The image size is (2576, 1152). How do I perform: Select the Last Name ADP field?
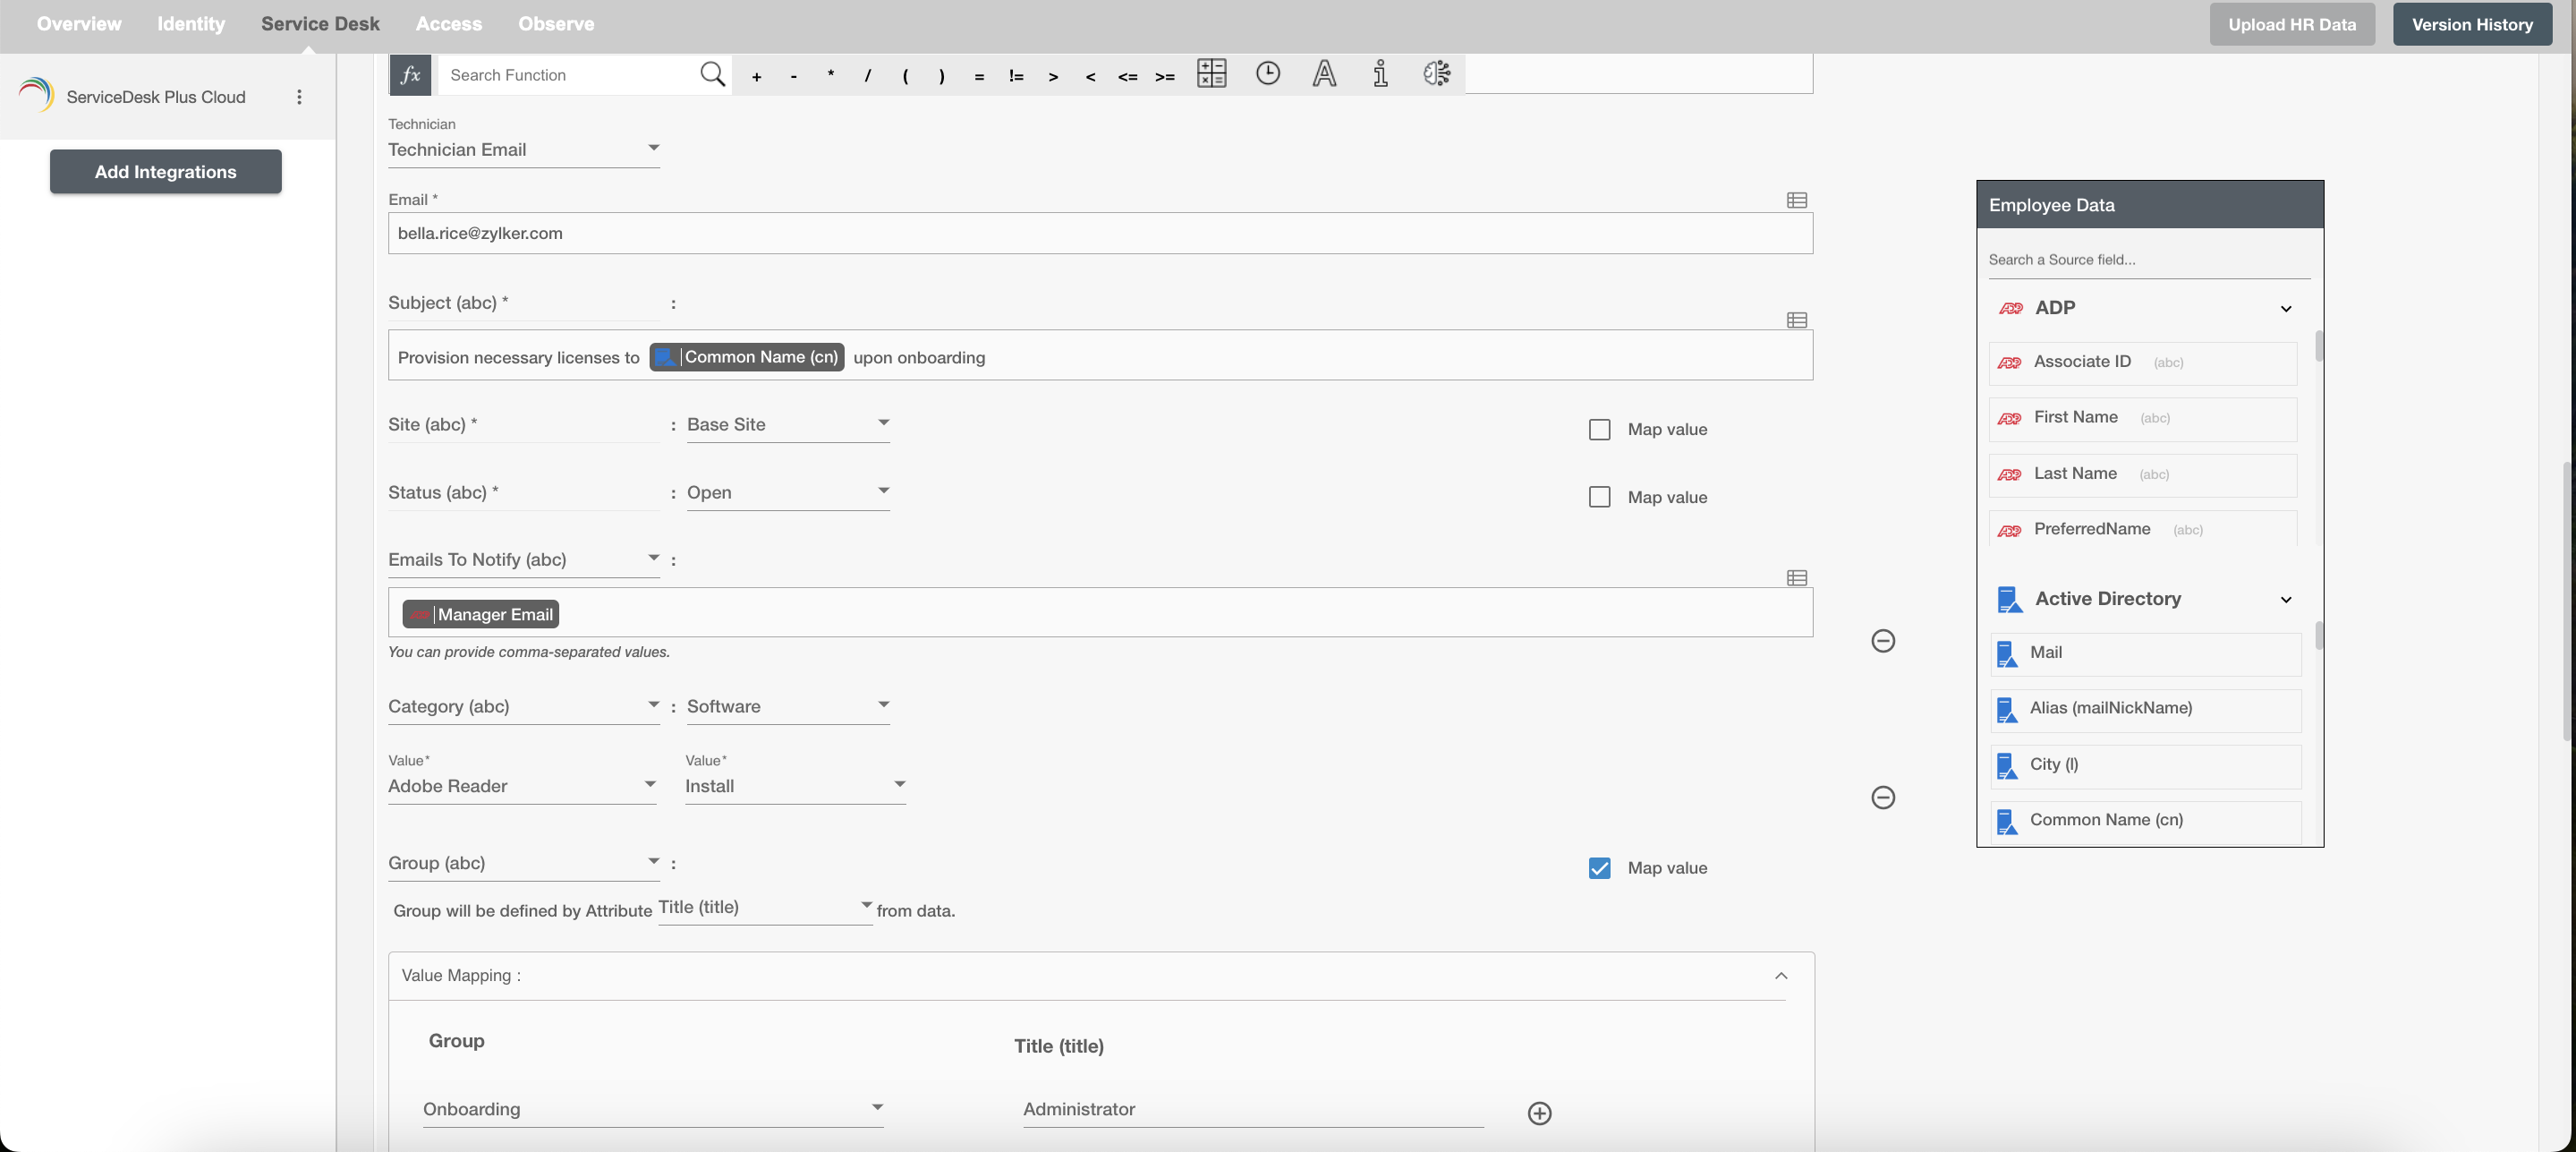click(x=2142, y=475)
